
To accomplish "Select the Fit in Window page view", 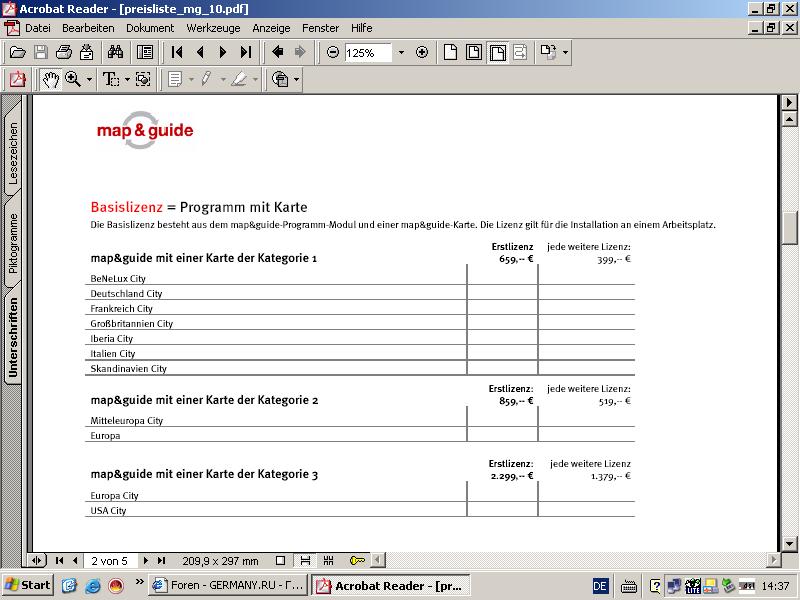I will (474, 52).
